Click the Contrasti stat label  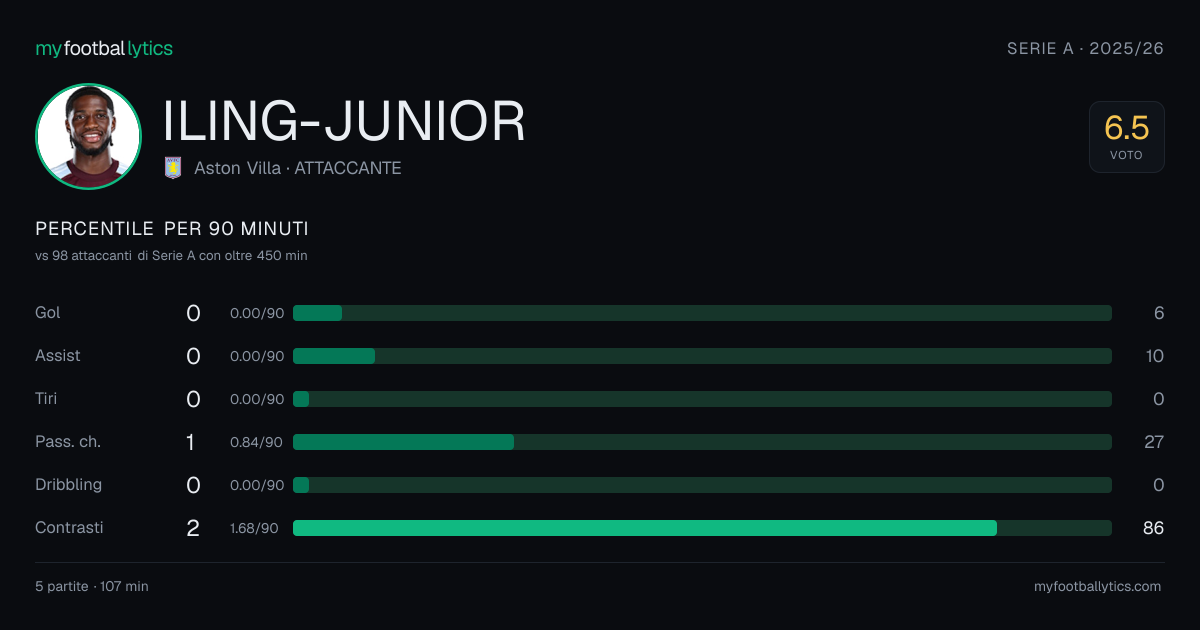(69, 528)
